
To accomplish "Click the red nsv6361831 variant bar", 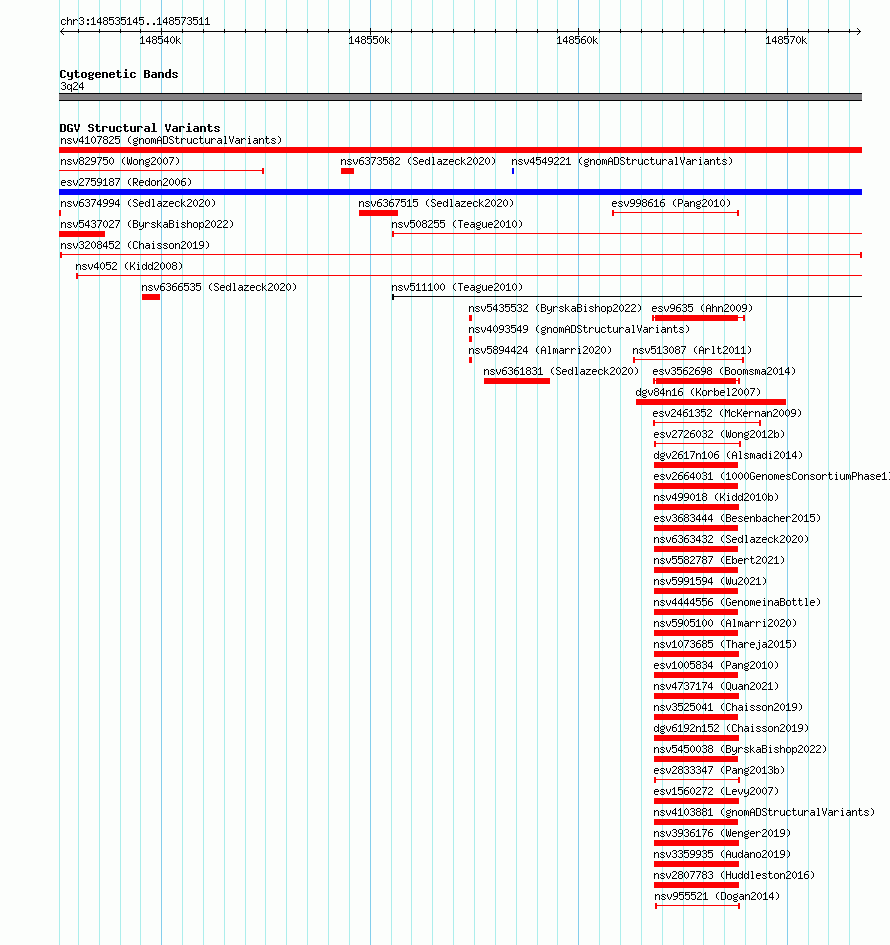I will pyautogui.click(x=517, y=381).
